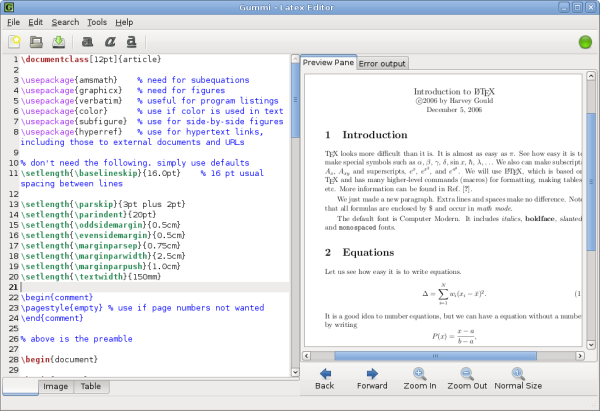600x411 pixels.
Task: Select the blank first tab below the editor
Action: (x=20, y=386)
